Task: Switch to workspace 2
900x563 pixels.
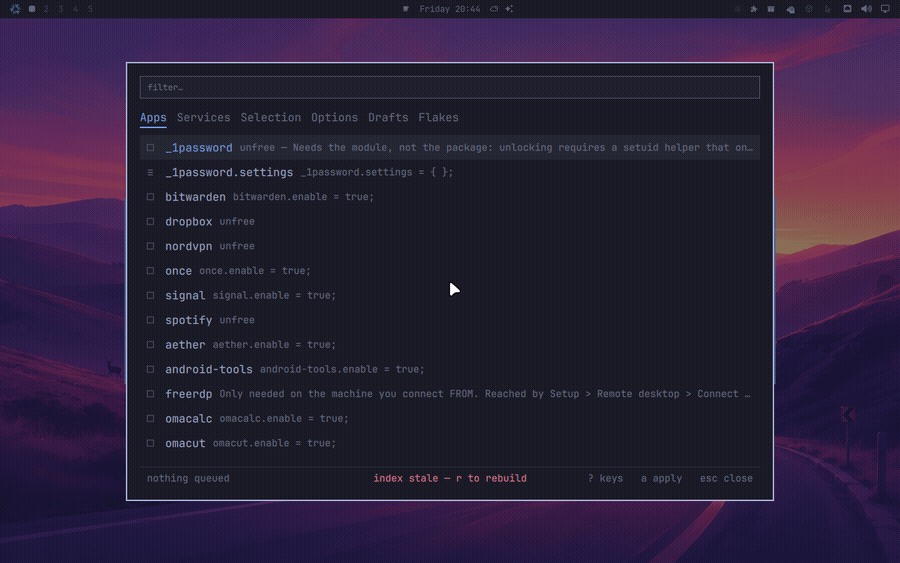Action: [x=46, y=9]
